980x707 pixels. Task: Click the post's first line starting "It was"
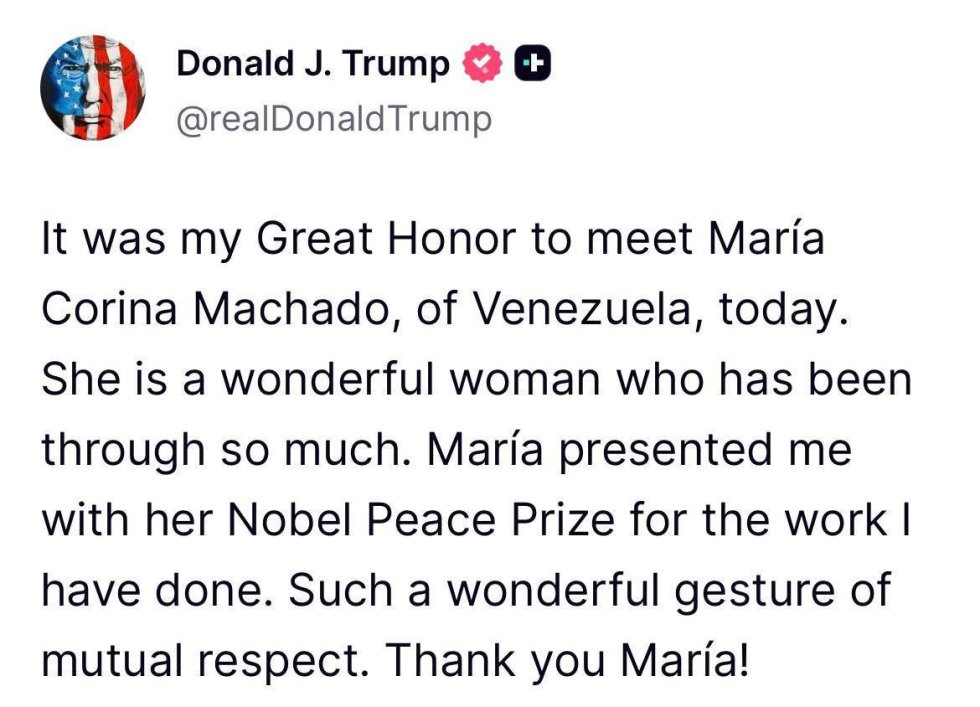coord(433,243)
